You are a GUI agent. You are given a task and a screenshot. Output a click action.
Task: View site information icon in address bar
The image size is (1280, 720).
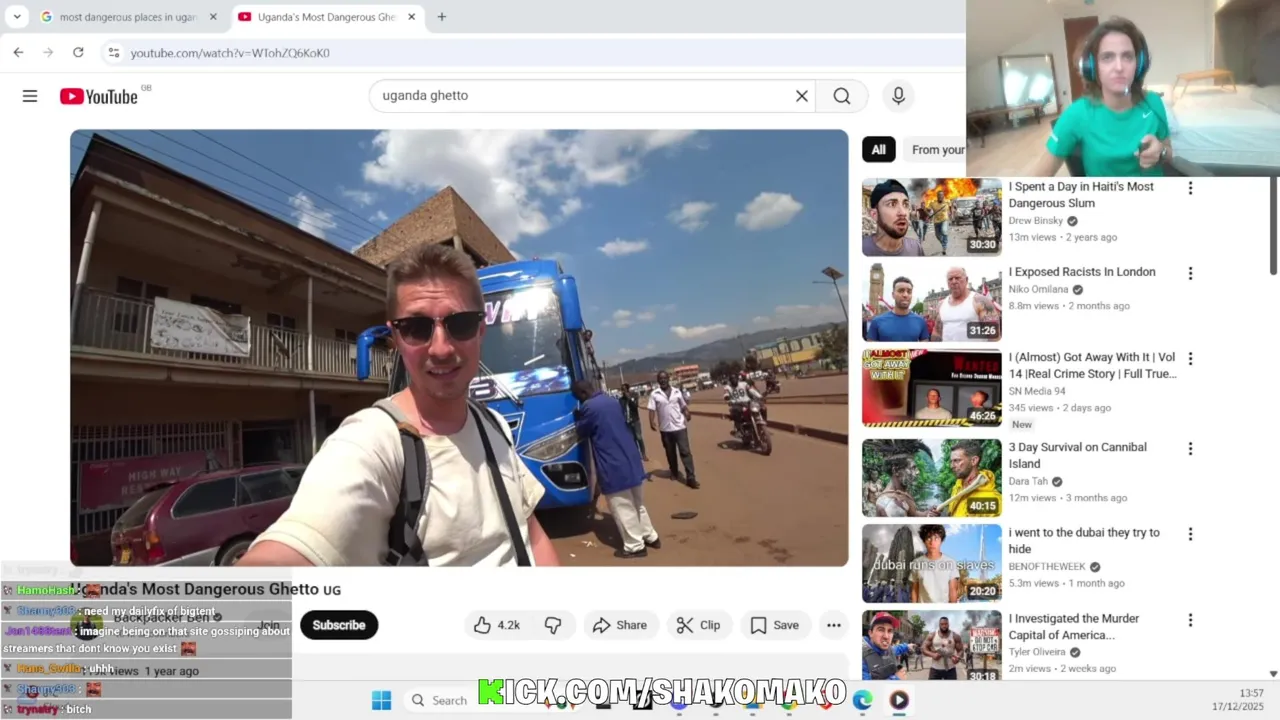click(114, 52)
